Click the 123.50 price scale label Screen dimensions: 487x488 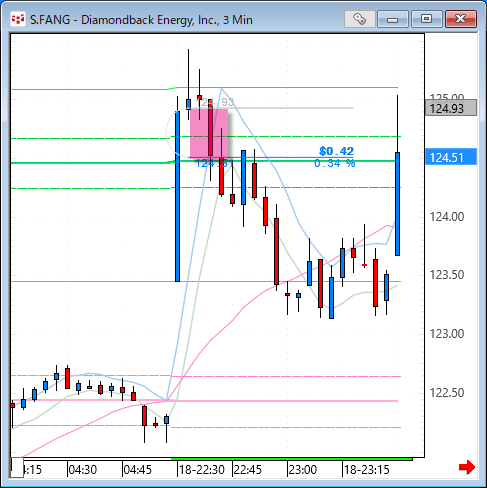pyautogui.click(x=447, y=275)
